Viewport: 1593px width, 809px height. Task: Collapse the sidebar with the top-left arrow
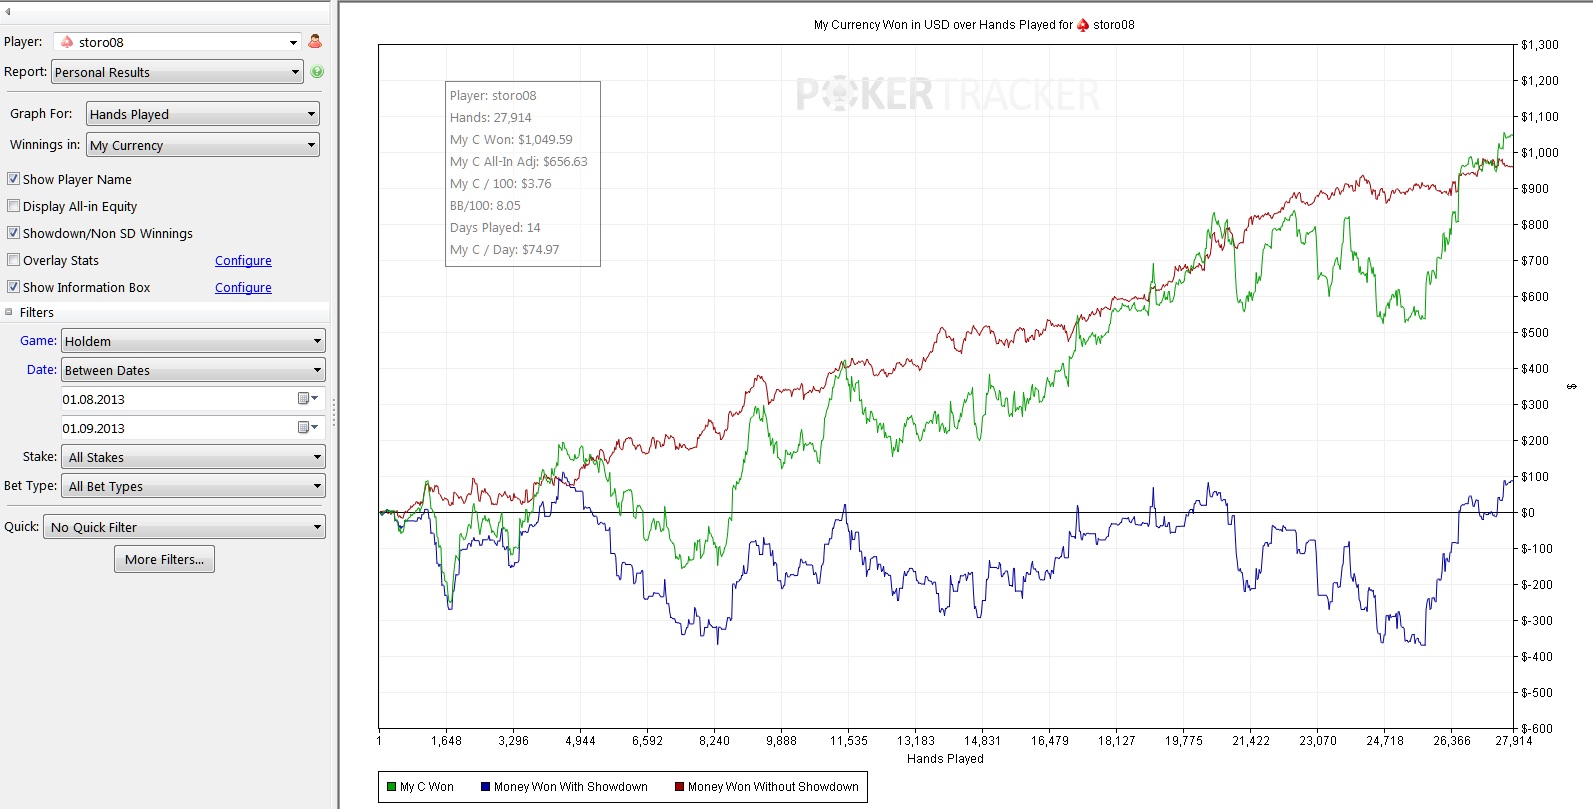tap(8, 11)
